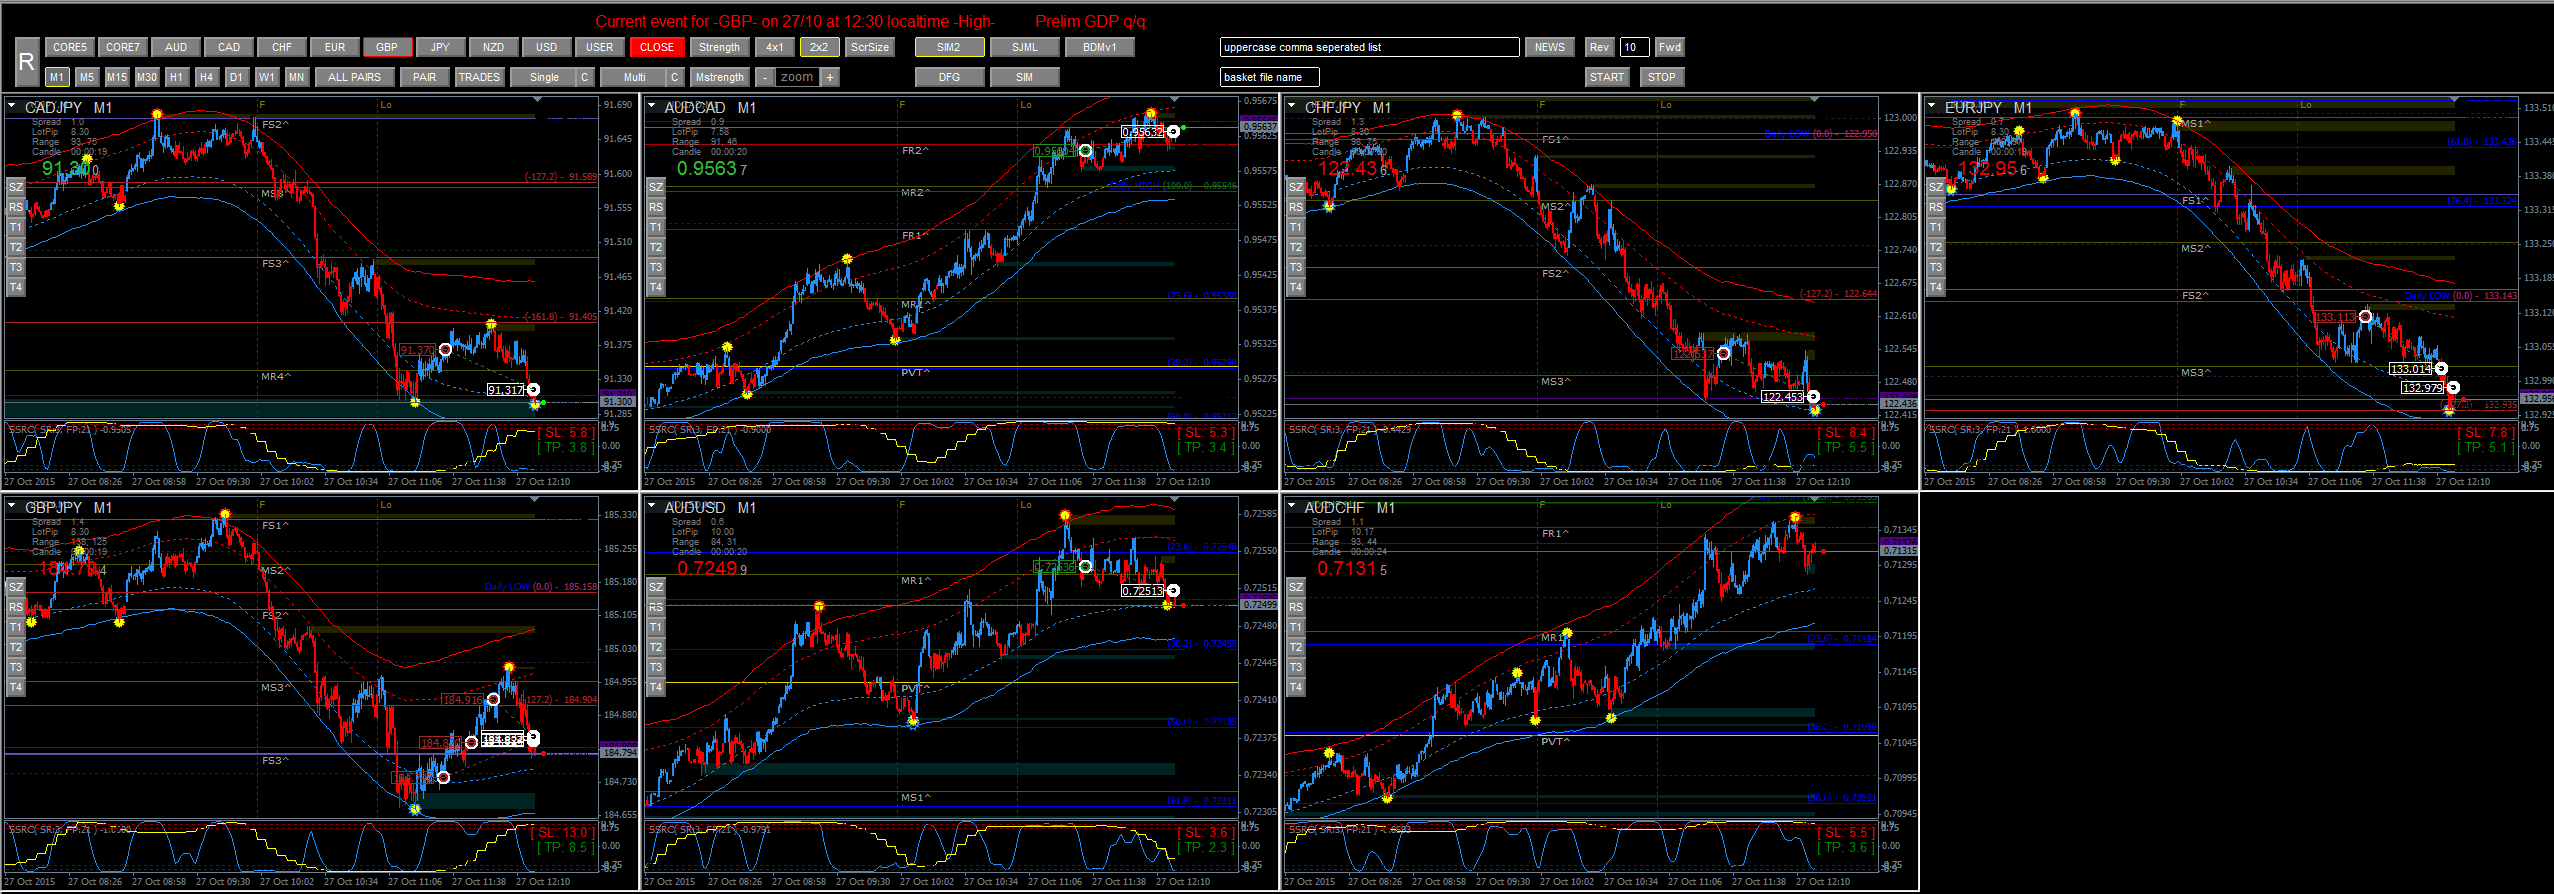The width and height of the screenshot is (2554, 894).
Task: Expand the GBPJPY chart dropdown arrow
Action: 12,506
